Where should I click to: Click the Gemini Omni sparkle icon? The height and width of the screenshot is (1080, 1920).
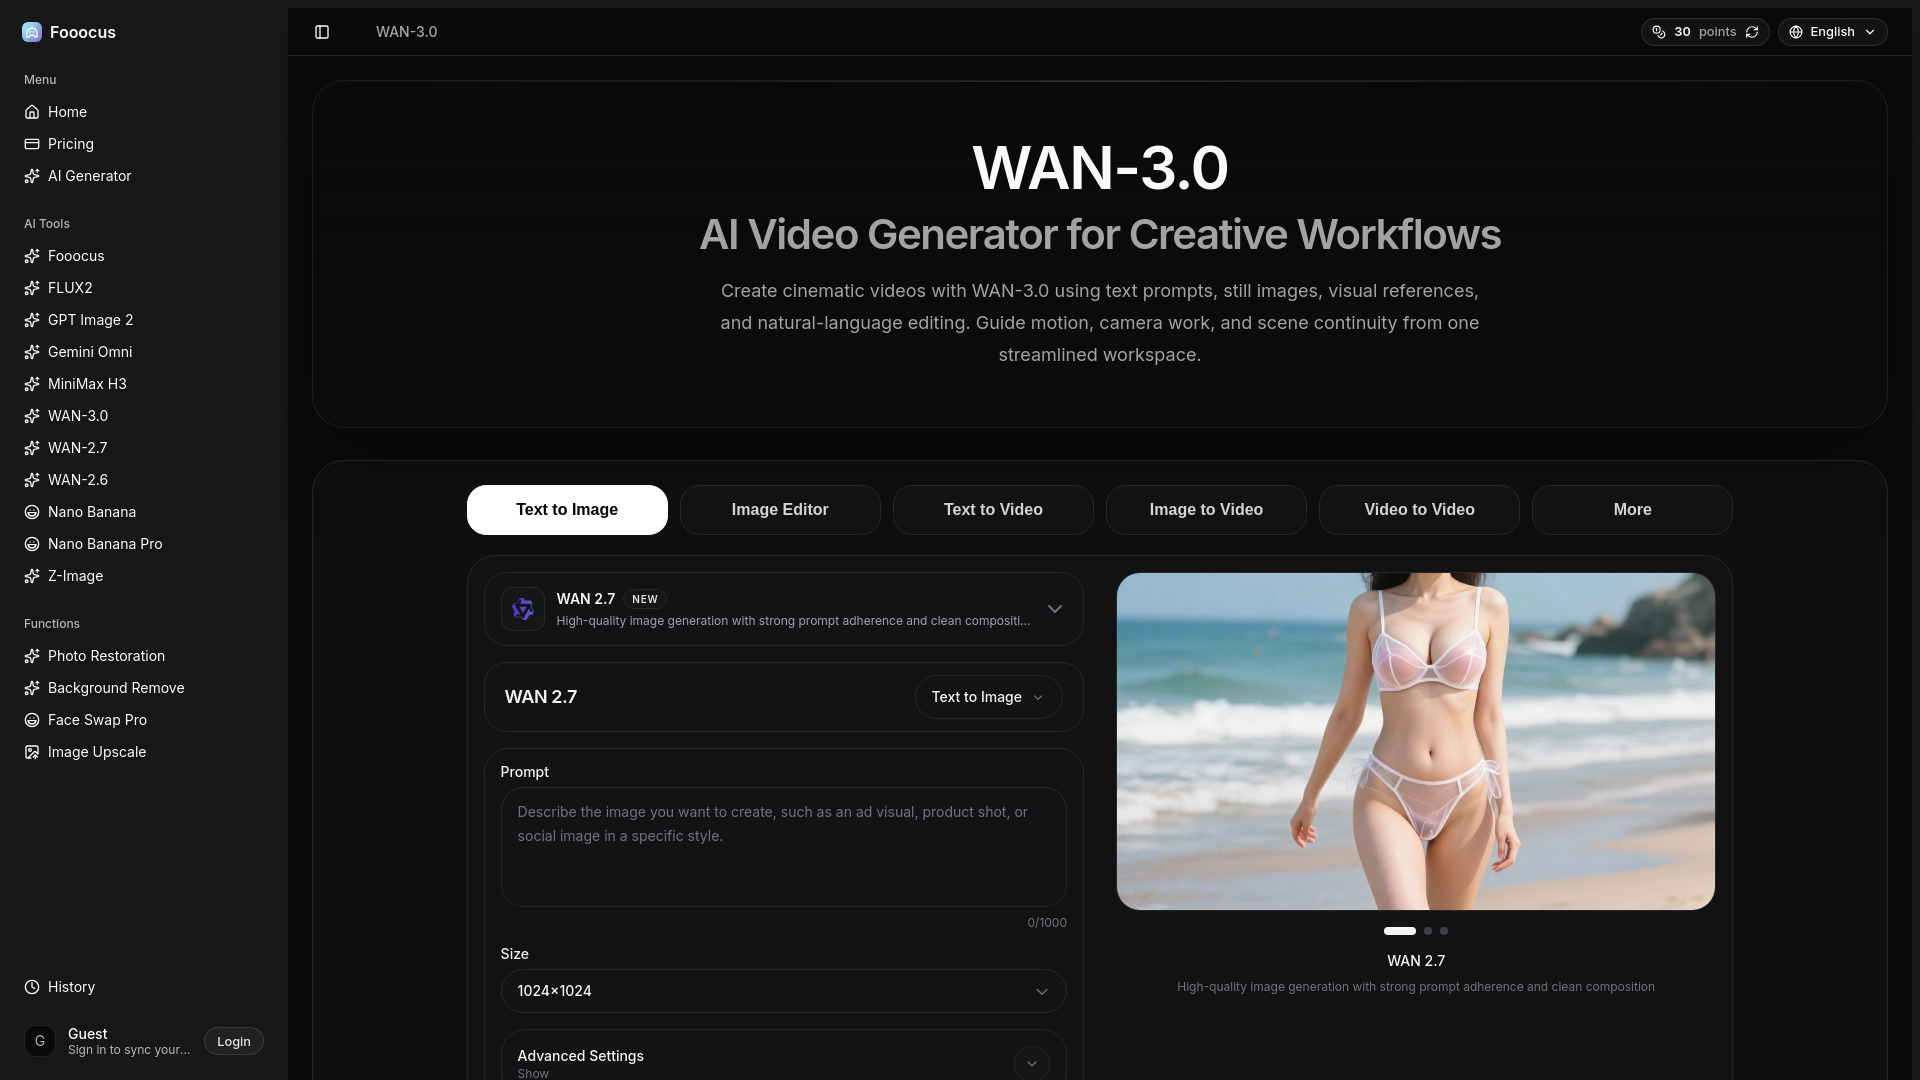32,352
